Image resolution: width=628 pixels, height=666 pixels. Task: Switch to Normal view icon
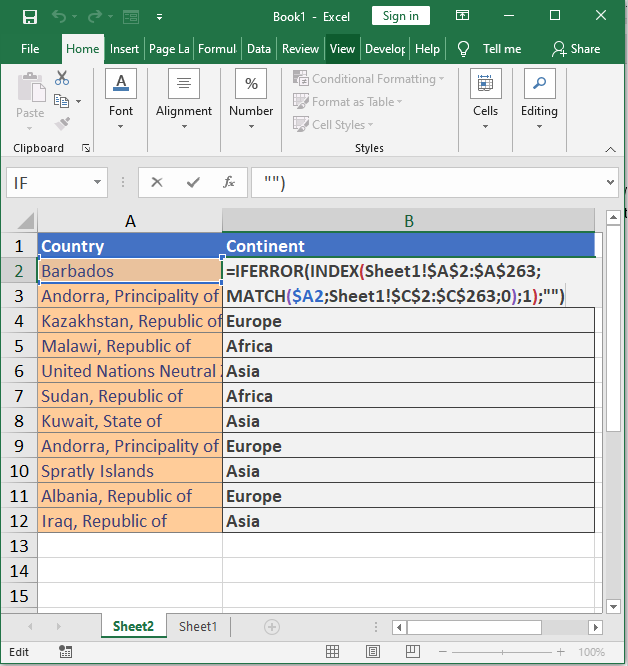click(x=332, y=652)
